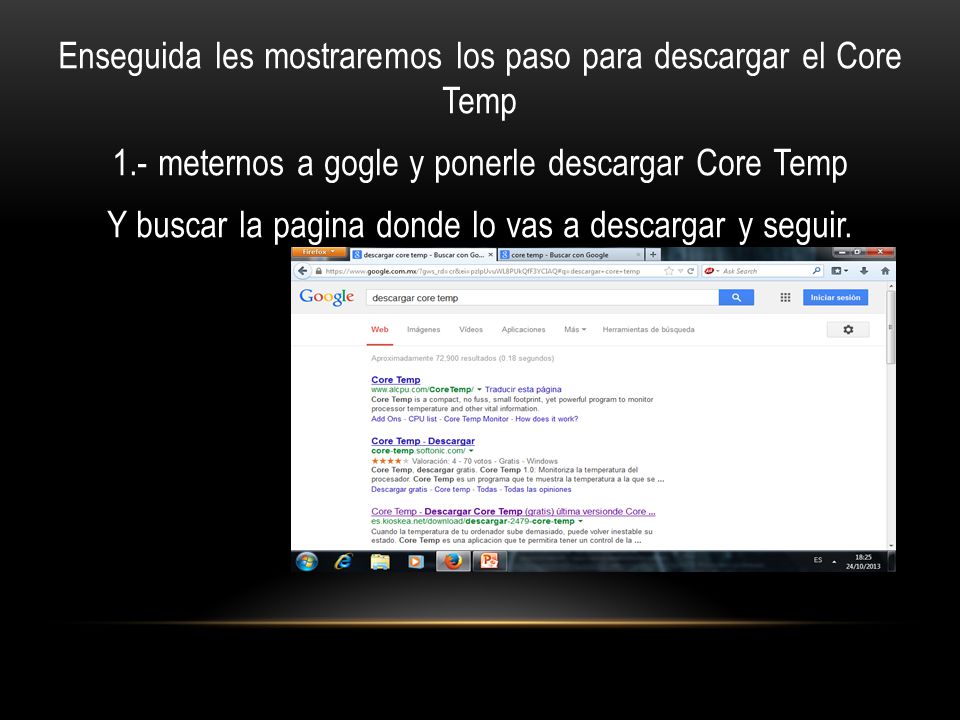This screenshot has height=720, width=960.
Task: Select the Aplicaciones results tab
Action: (x=523, y=329)
